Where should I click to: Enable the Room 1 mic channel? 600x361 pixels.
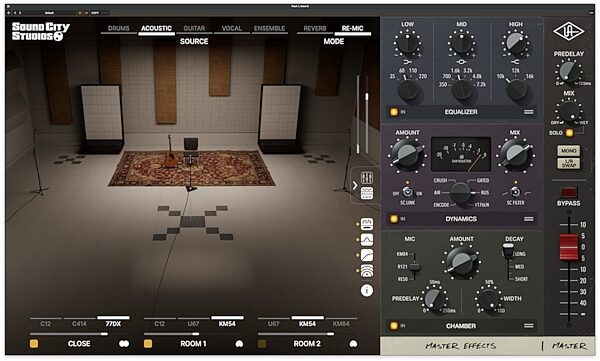coord(148,343)
